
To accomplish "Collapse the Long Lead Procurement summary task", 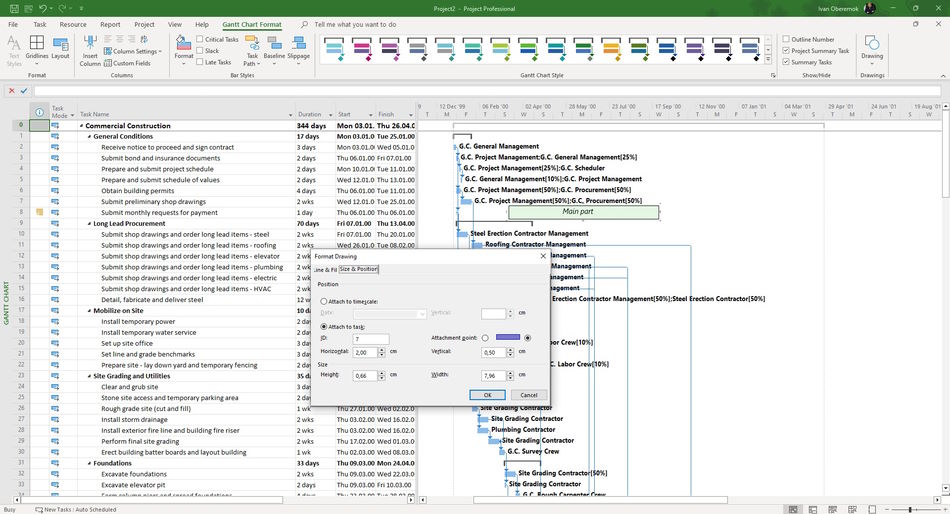I will pyautogui.click(x=90, y=224).
